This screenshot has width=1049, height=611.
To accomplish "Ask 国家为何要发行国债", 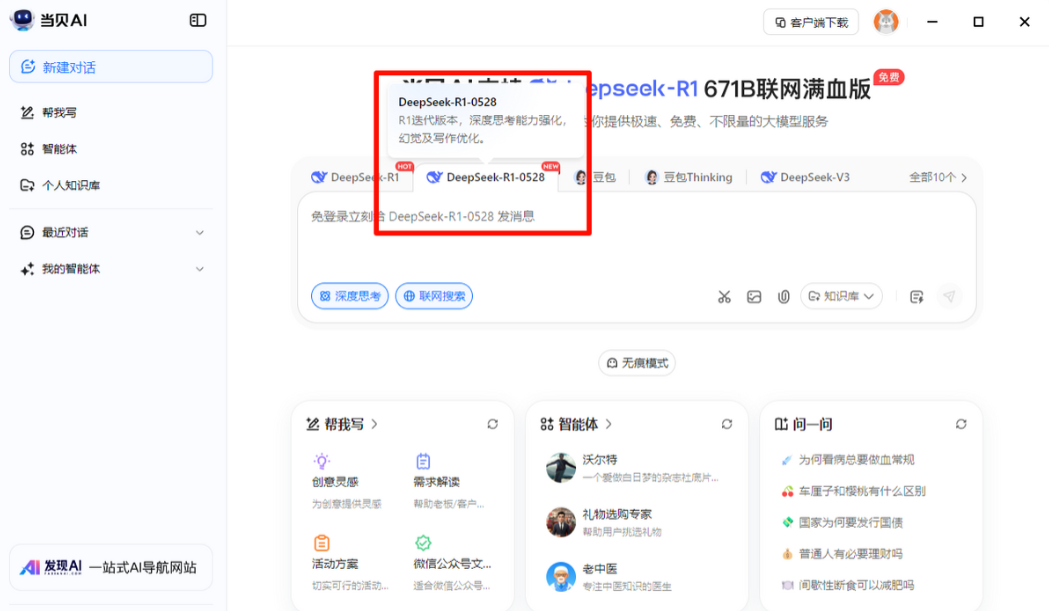I will (x=842, y=523).
